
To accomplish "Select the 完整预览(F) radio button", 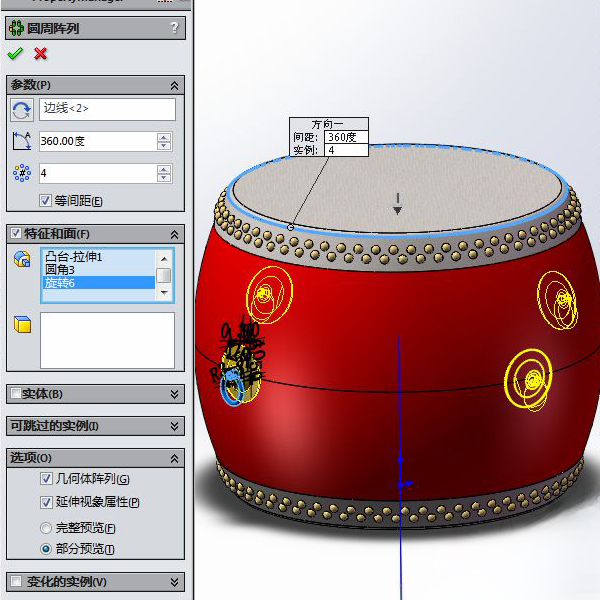I will (46, 528).
